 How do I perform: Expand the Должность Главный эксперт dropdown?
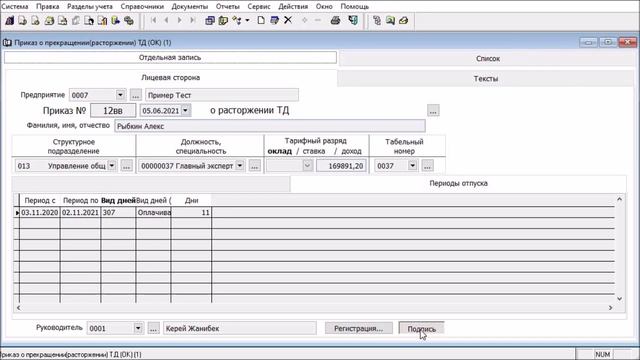coord(240,166)
